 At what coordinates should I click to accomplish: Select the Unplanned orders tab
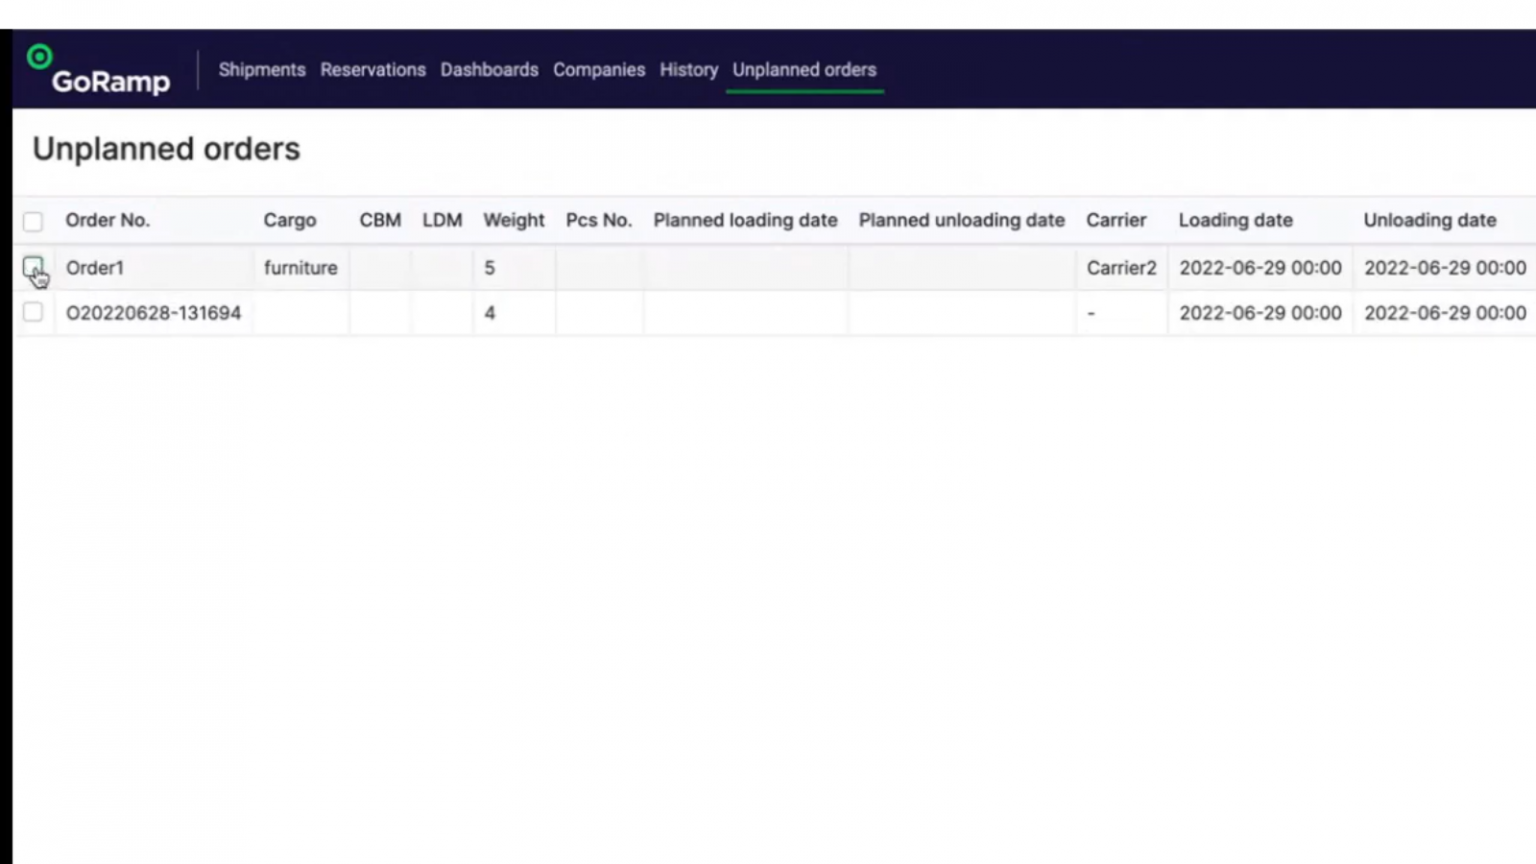(x=804, y=70)
